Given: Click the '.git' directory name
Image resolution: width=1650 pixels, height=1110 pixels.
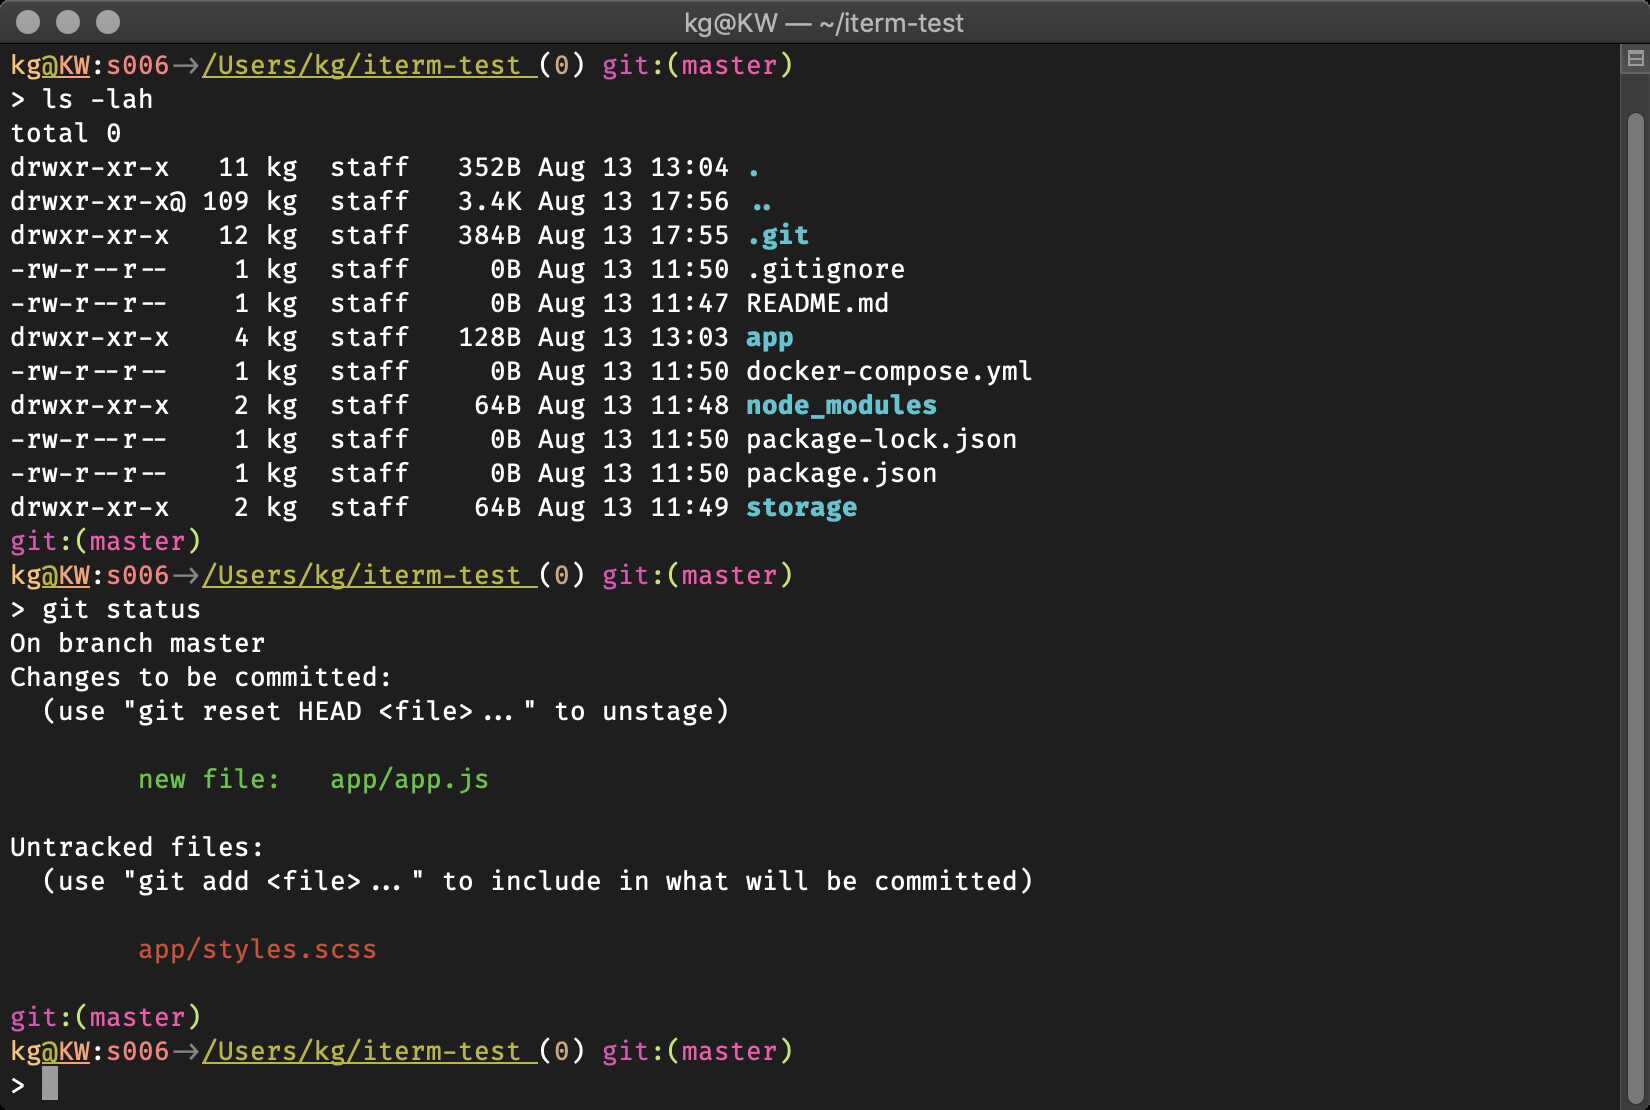Looking at the screenshot, I should click(x=778, y=235).
